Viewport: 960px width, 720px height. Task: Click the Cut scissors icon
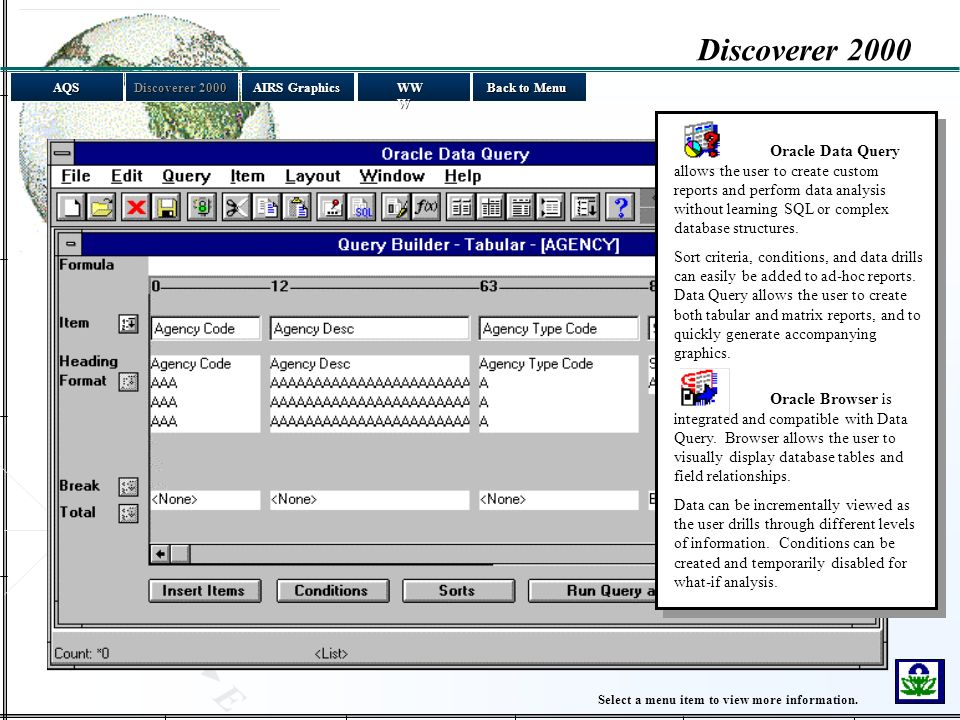(x=236, y=208)
